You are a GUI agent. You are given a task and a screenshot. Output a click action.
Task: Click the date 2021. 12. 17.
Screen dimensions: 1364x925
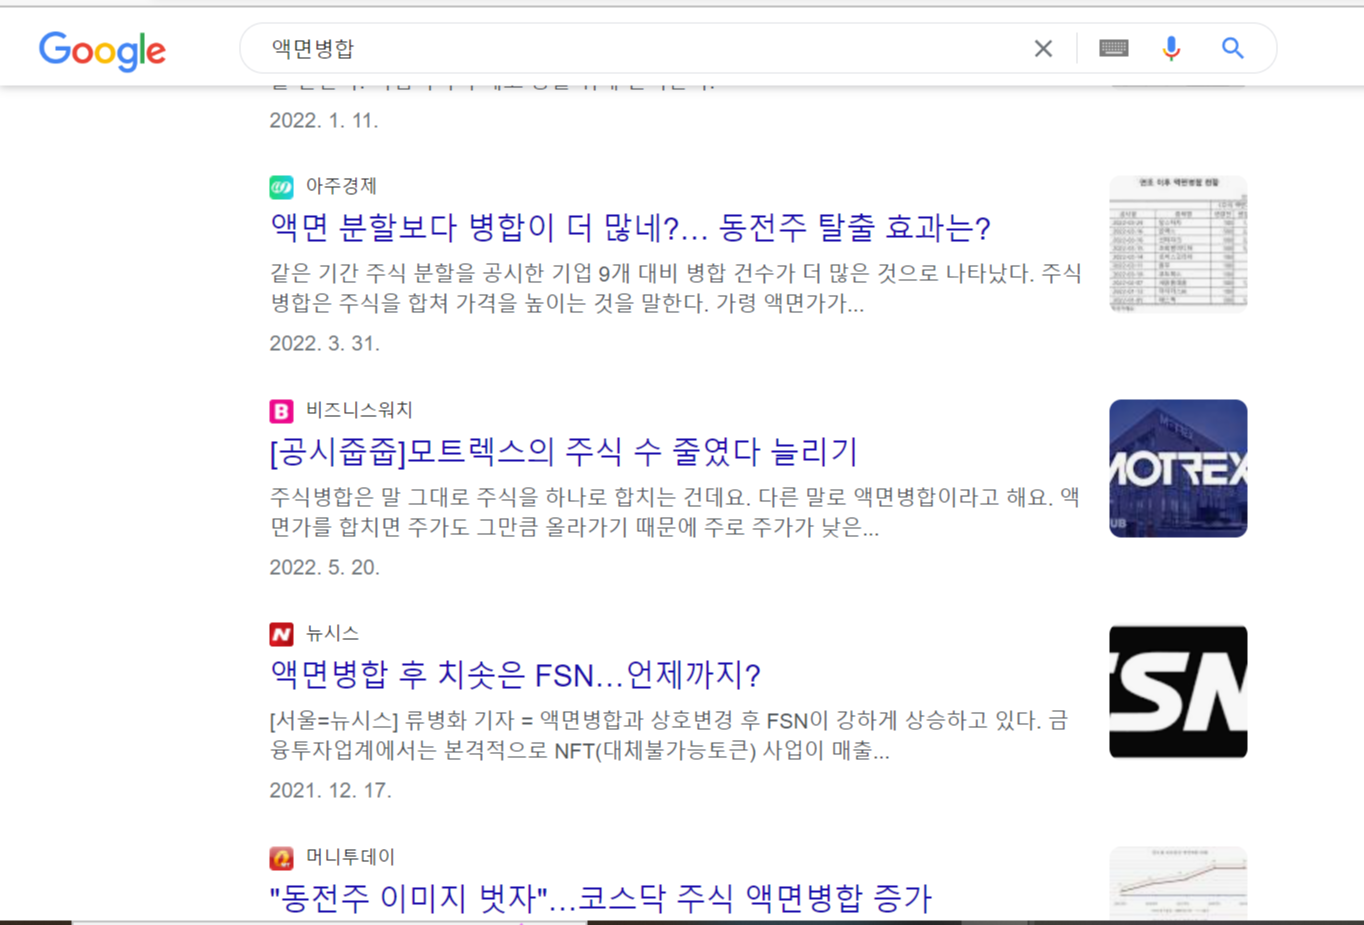click(x=330, y=791)
